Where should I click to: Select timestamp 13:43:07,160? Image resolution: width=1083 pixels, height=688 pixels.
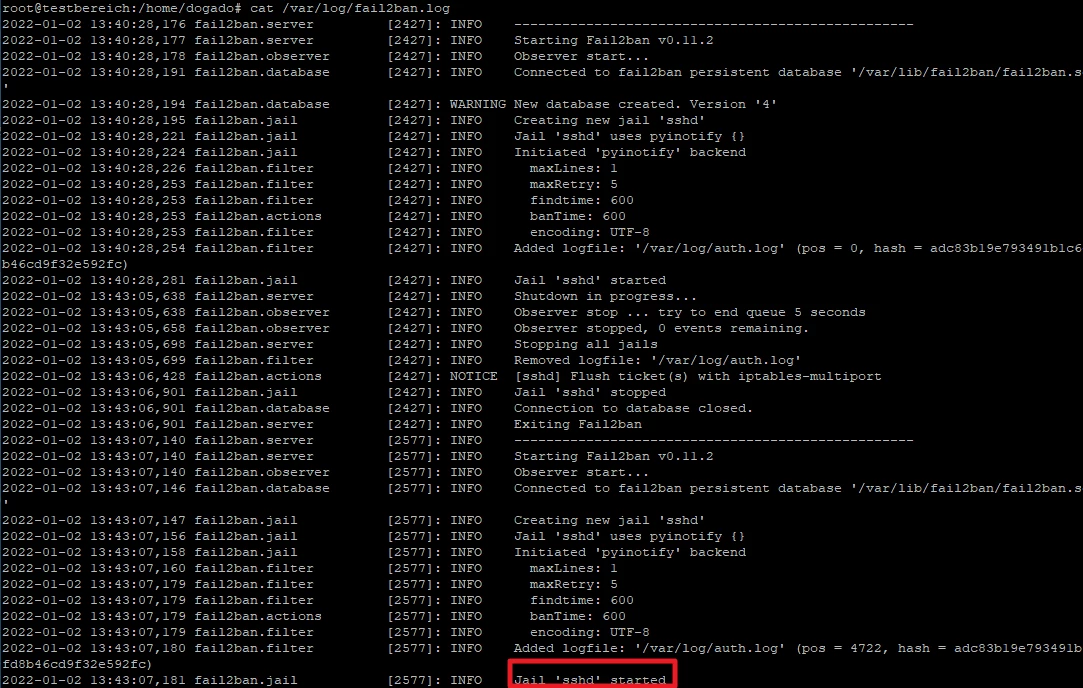pos(137,568)
